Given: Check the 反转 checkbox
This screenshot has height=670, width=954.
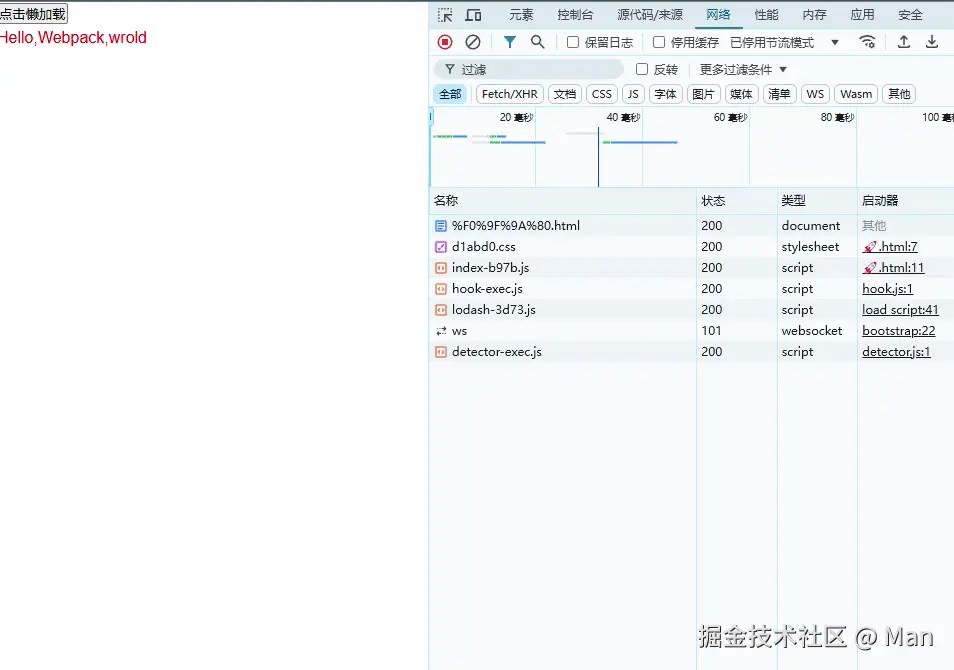Looking at the screenshot, I should [x=641, y=69].
